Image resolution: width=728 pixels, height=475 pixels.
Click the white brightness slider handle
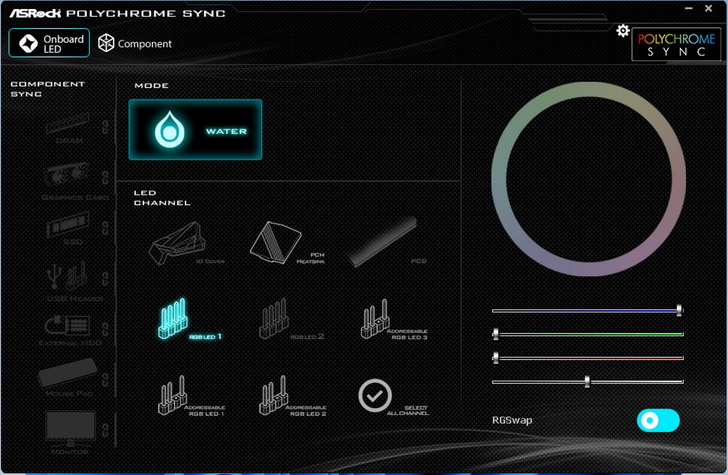coord(587,381)
